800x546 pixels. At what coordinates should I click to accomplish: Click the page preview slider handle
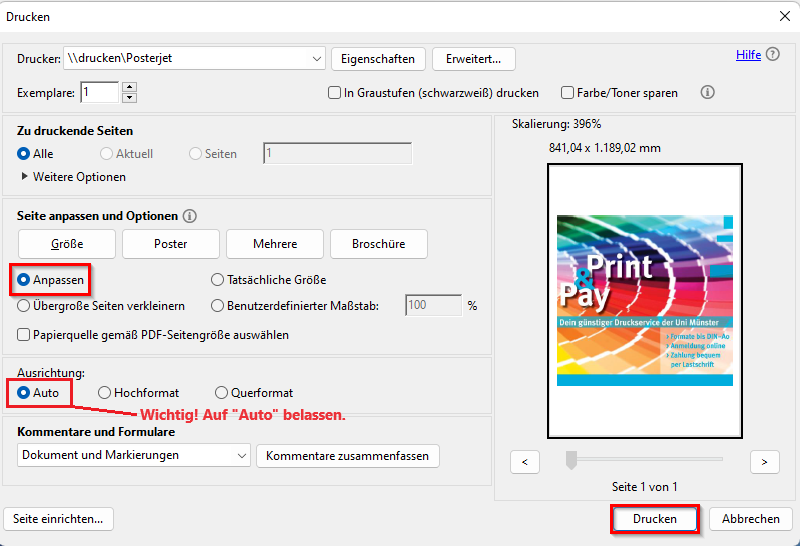pyautogui.click(x=571, y=459)
